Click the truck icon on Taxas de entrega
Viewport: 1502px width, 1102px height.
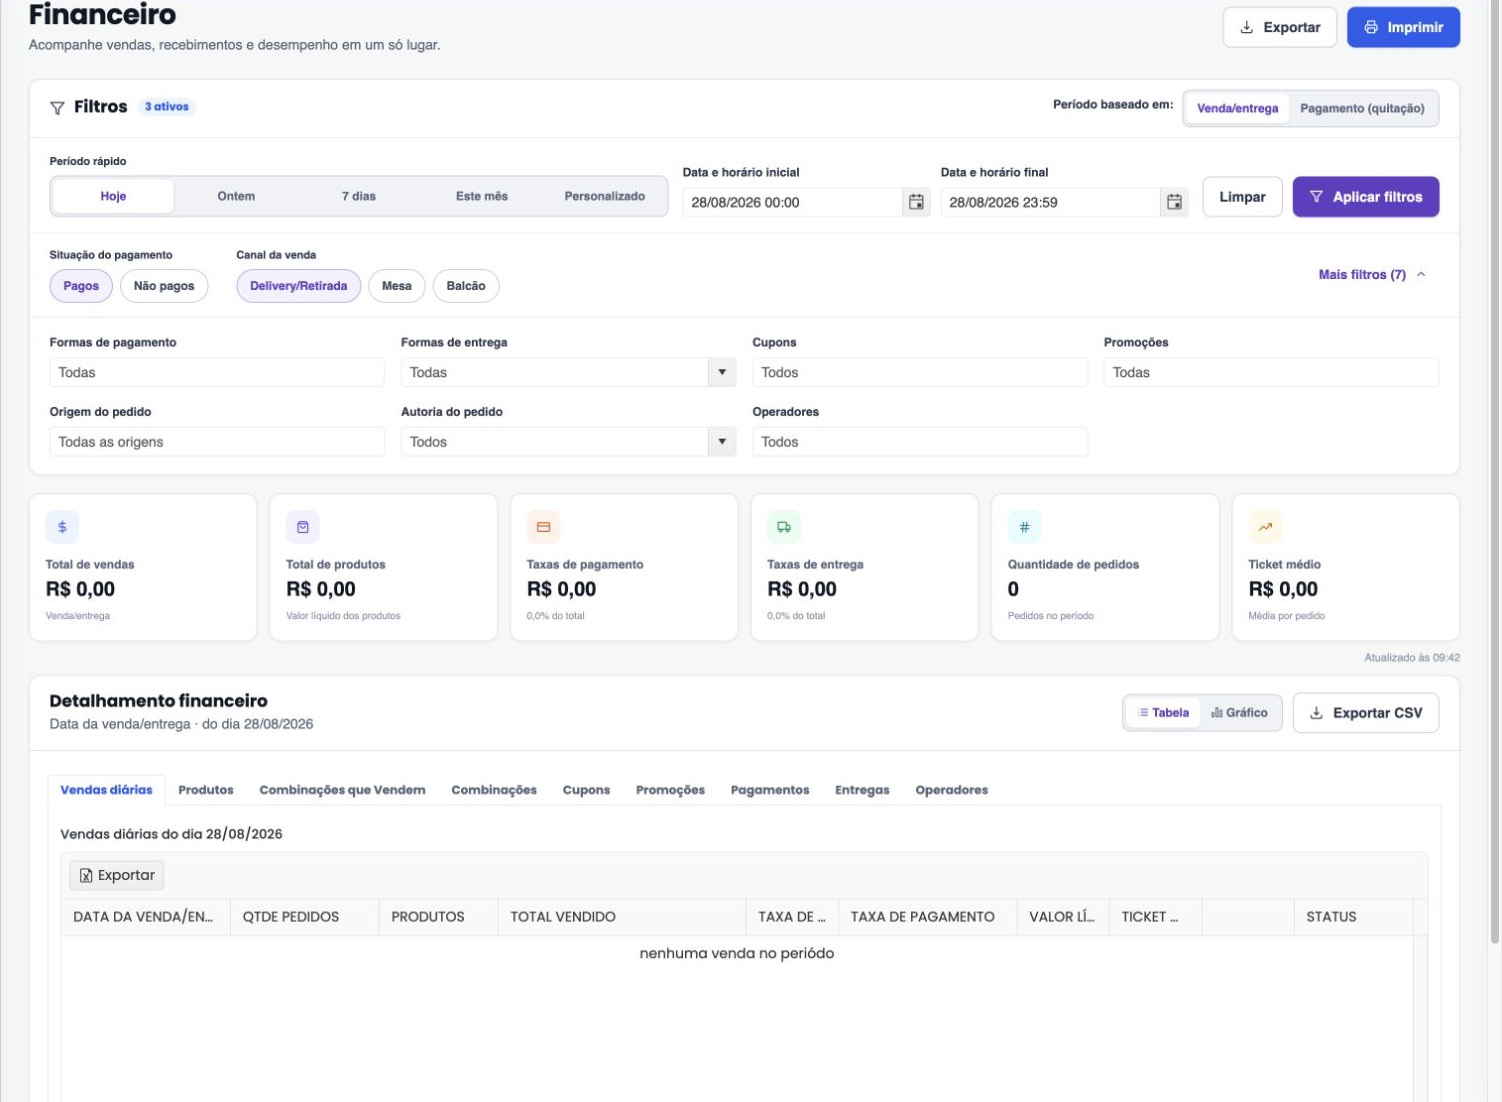(784, 527)
